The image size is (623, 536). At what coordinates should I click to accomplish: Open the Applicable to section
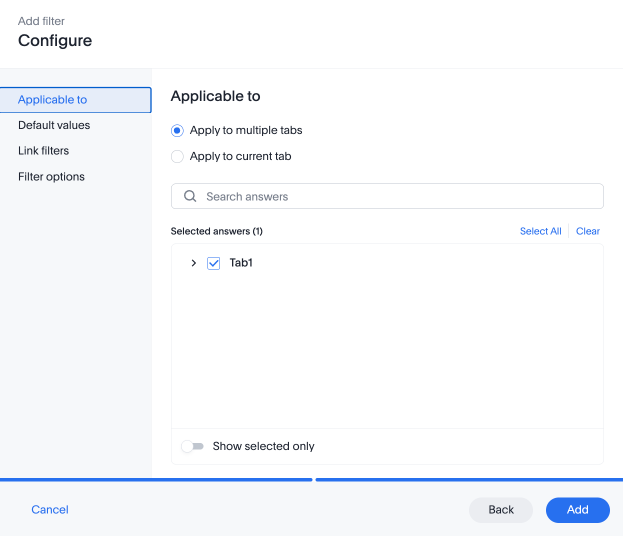point(75,100)
